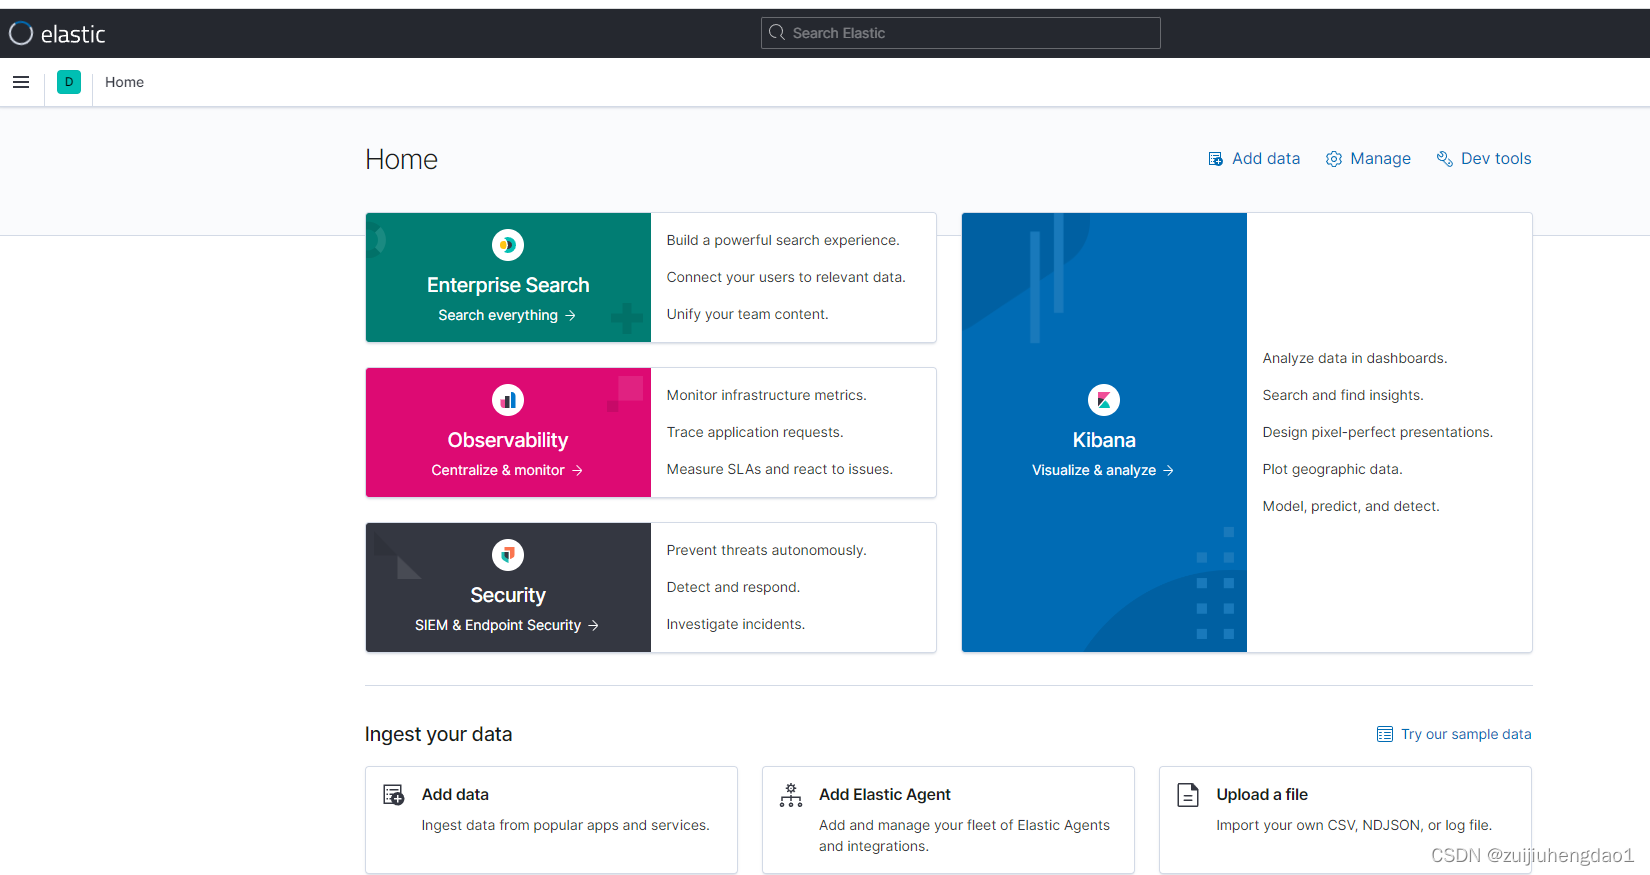Click the Add data icon in header links
Screen dimensions: 1650x875
[x=1216, y=159]
